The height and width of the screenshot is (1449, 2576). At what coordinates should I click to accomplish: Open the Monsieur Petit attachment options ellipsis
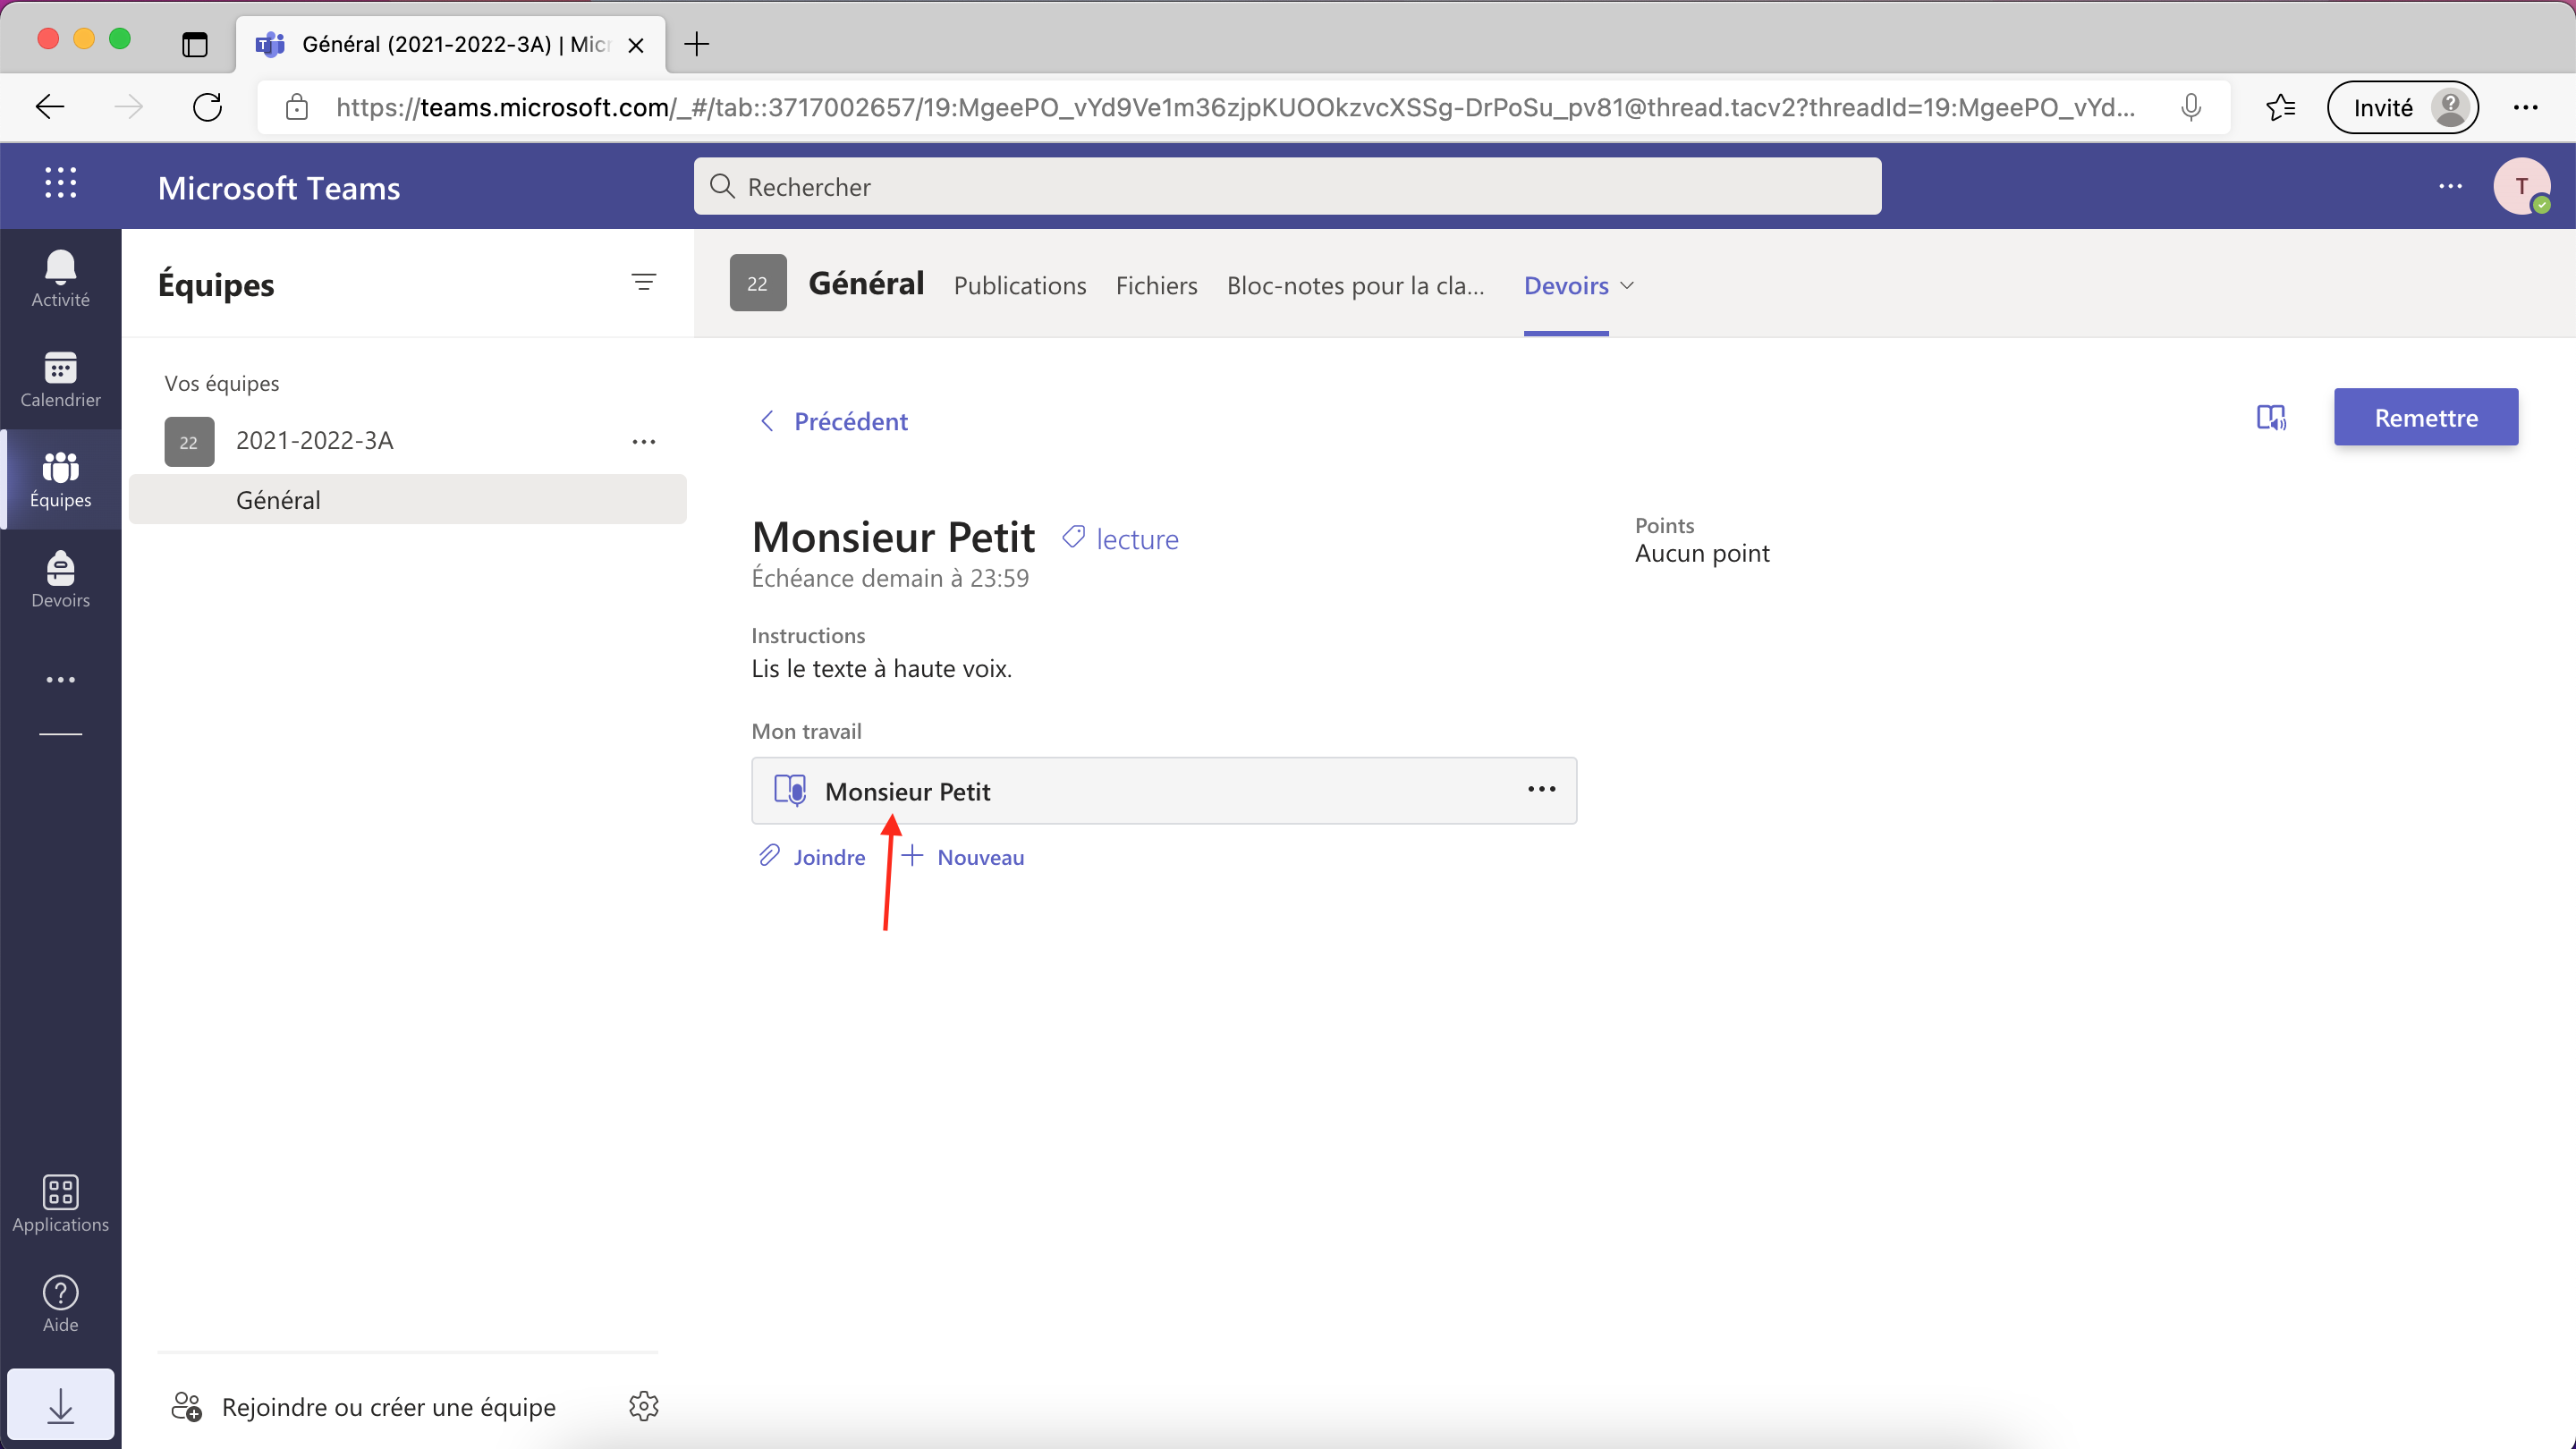point(1541,789)
